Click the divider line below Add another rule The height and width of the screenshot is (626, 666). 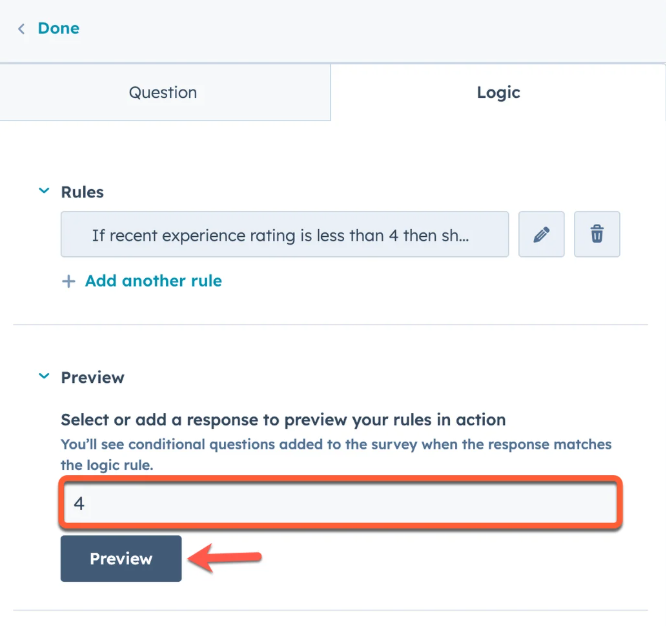pos(330,324)
